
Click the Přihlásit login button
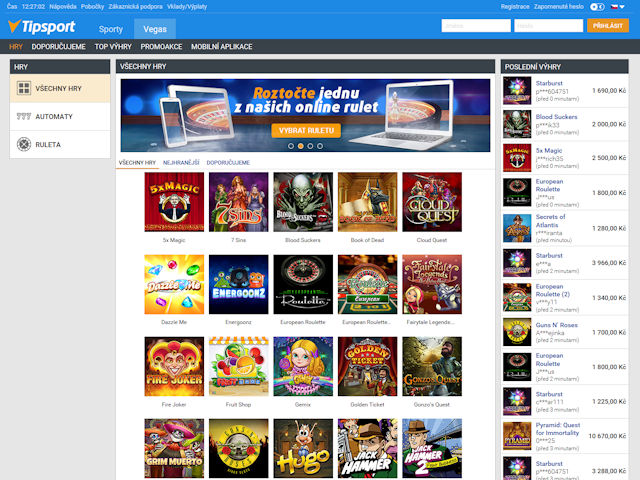point(608,26)
